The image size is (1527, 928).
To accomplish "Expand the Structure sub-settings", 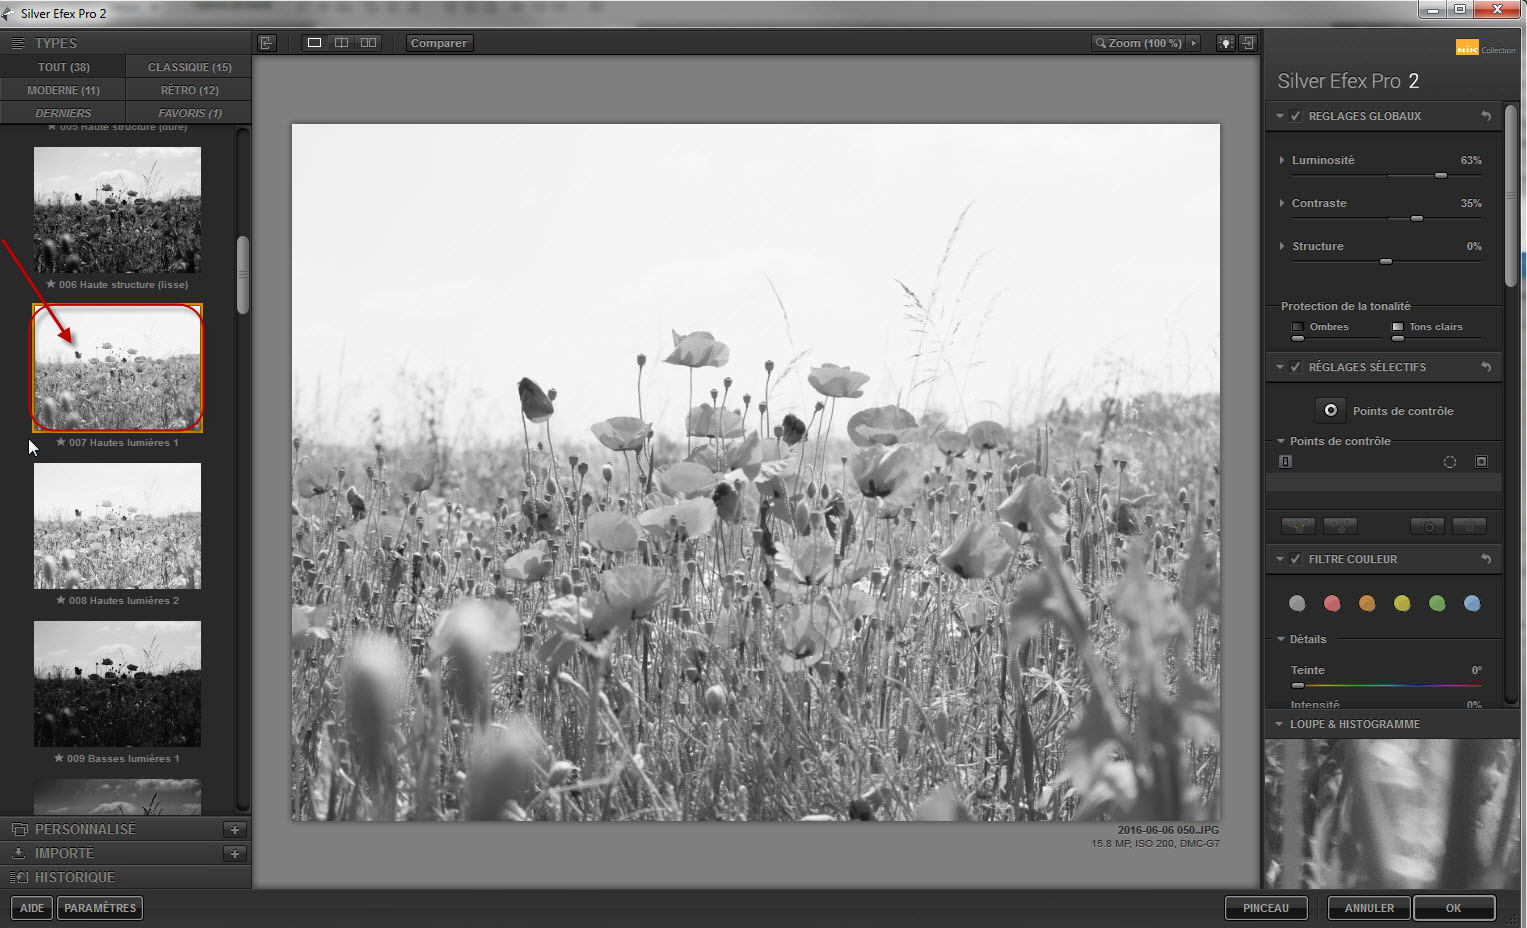I will tap(1282, 246).
